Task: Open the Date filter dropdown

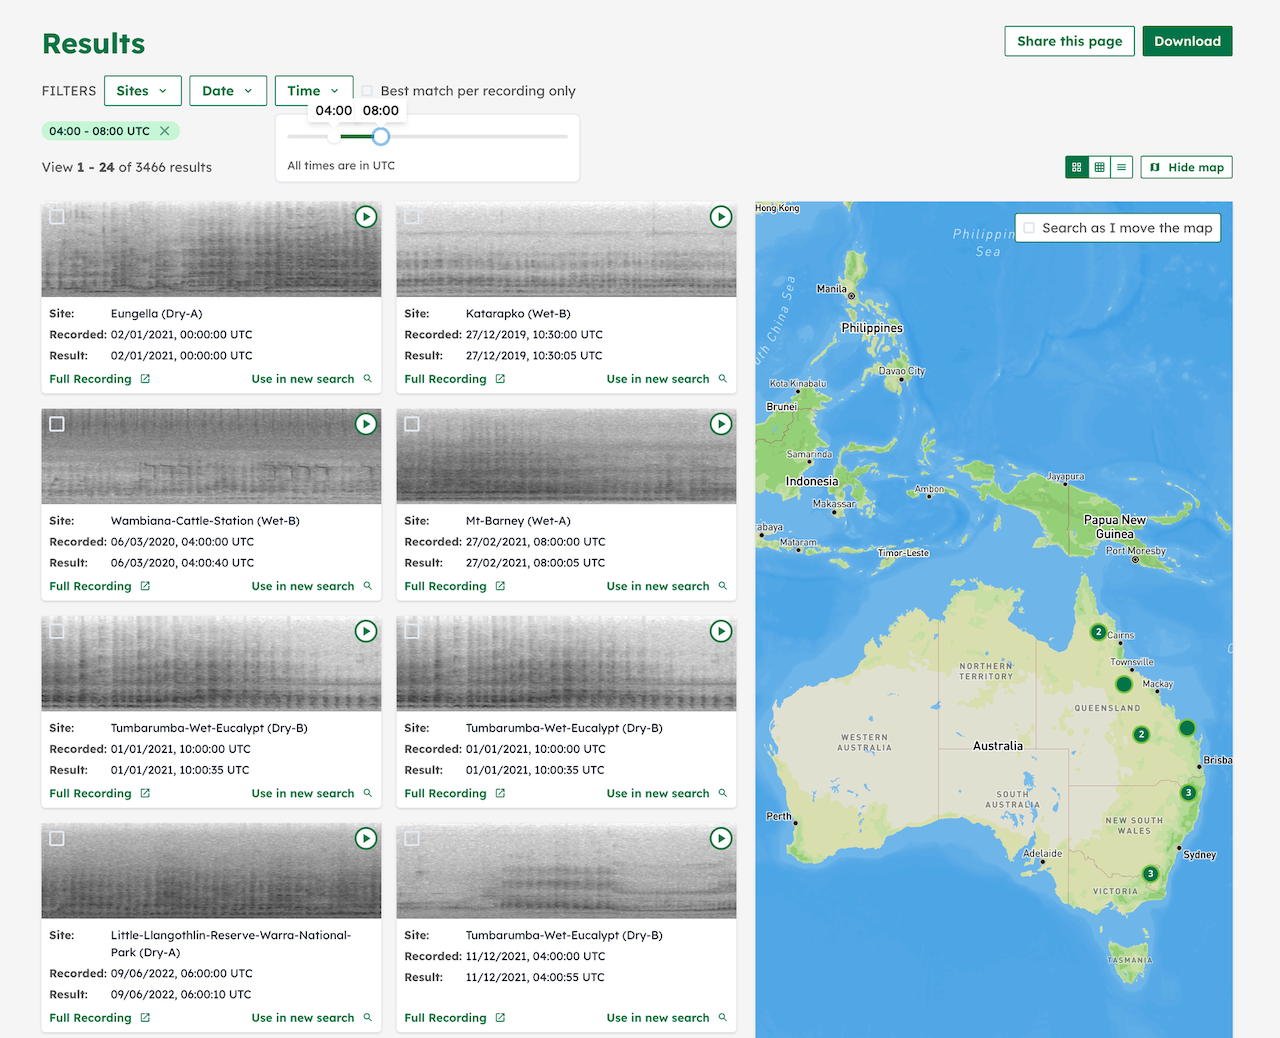Action: click(x=228, y=91)
